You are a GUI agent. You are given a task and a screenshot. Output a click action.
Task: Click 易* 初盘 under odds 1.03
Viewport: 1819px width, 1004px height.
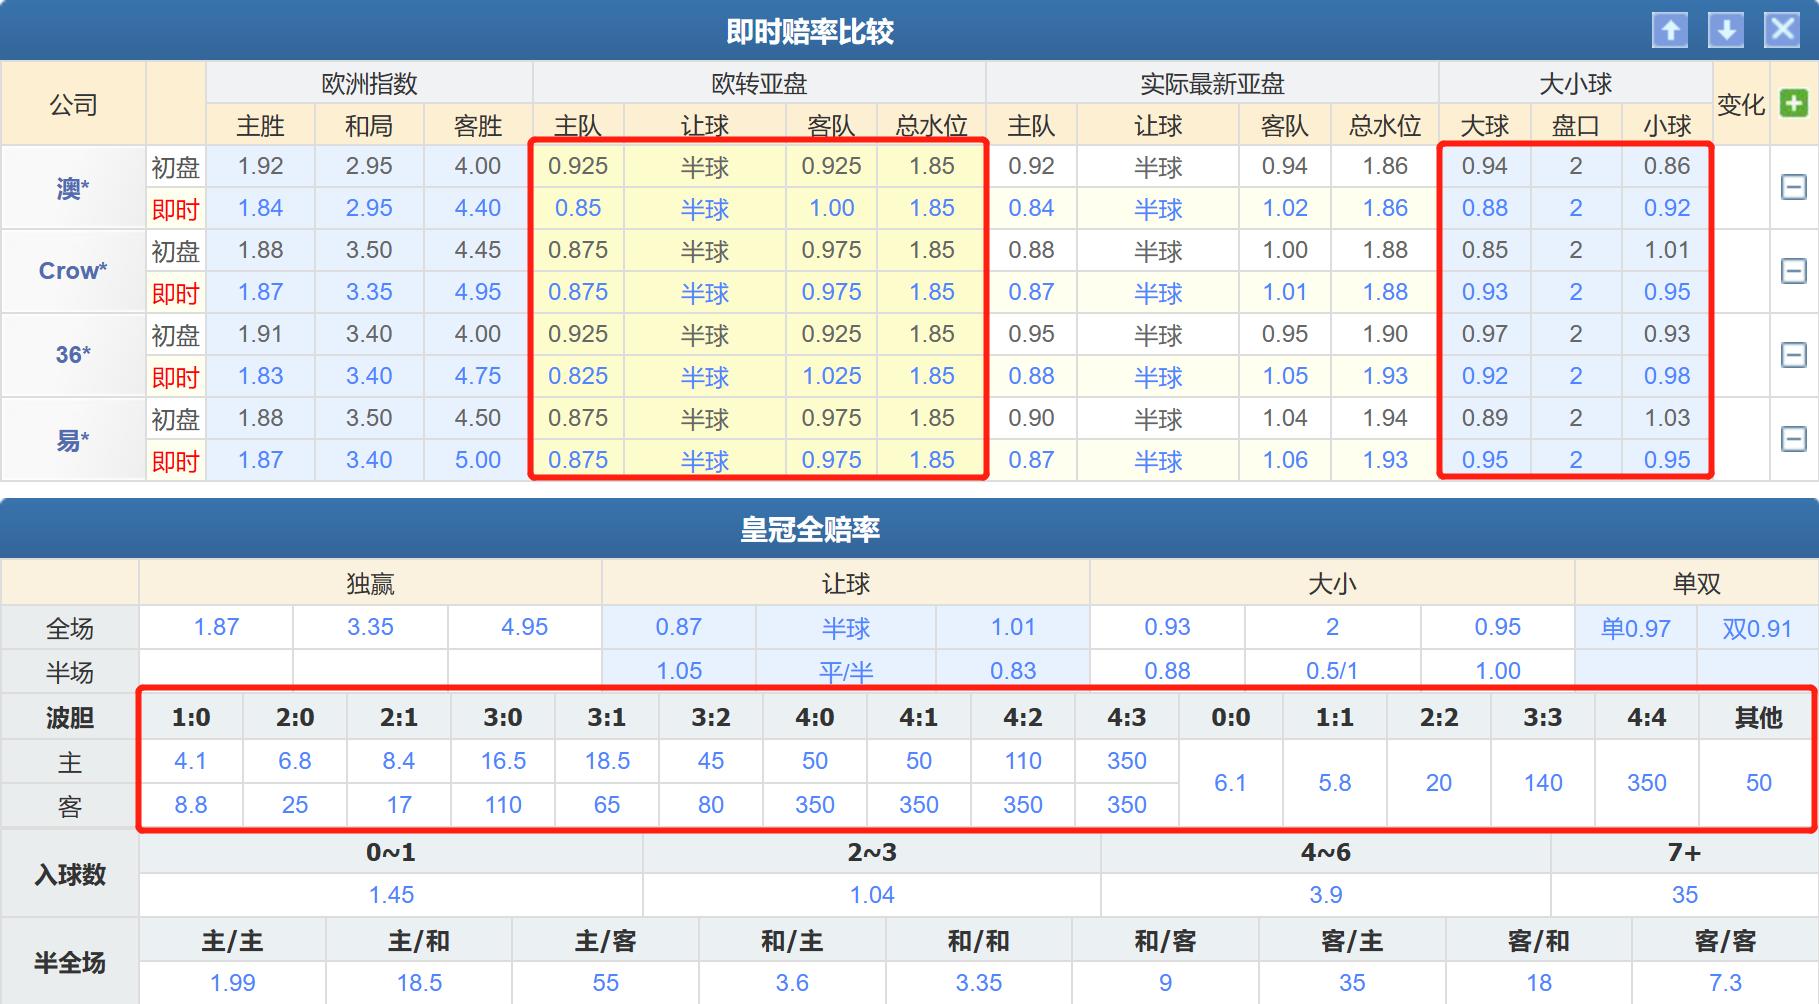[1667, 418]
